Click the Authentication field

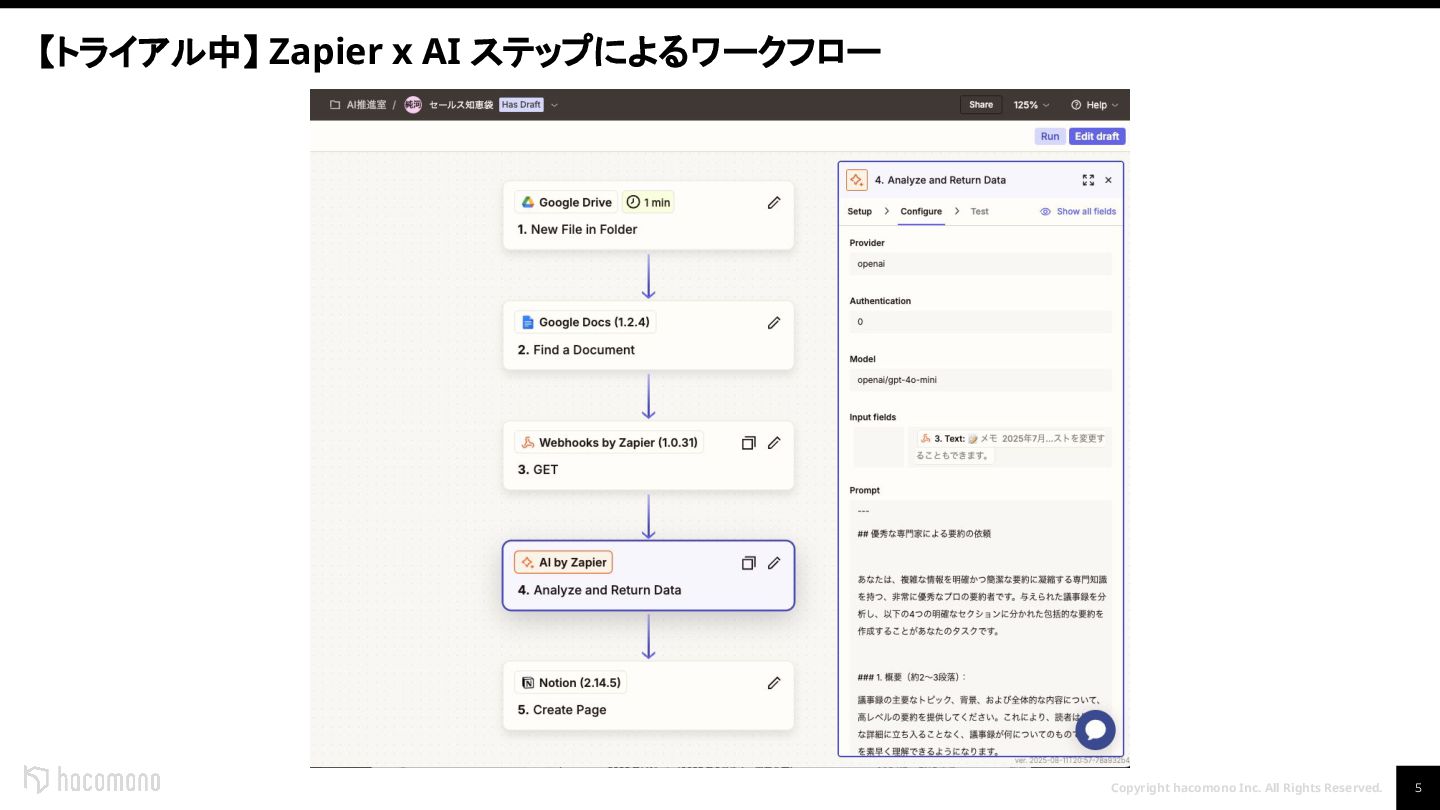pyautogui.click(x=980, y=322)
